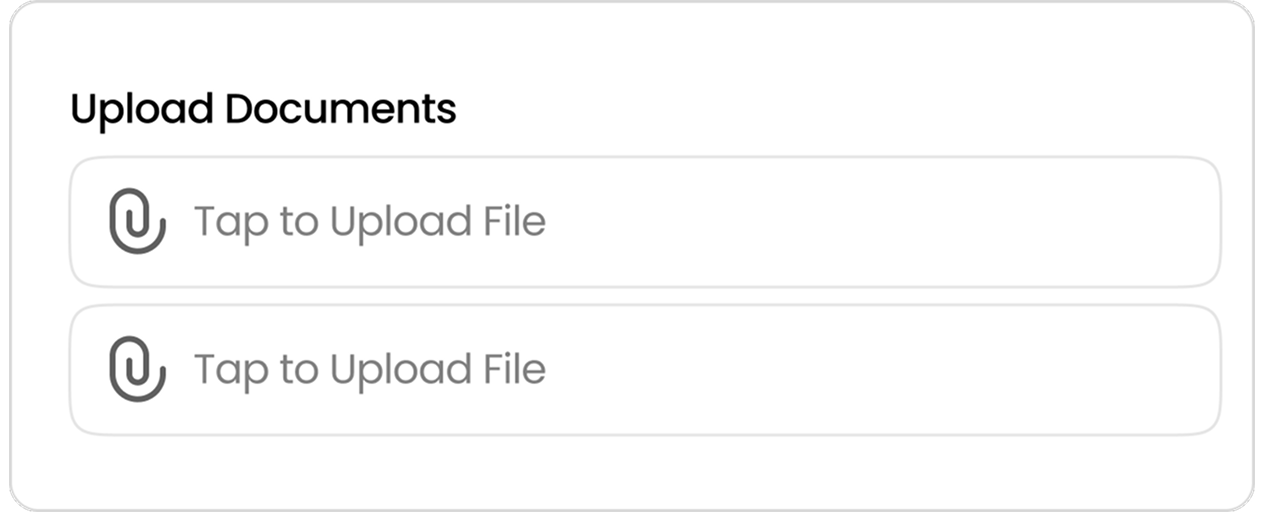
Task: Click the word Documents in the section title
Action: coord(340,109)
